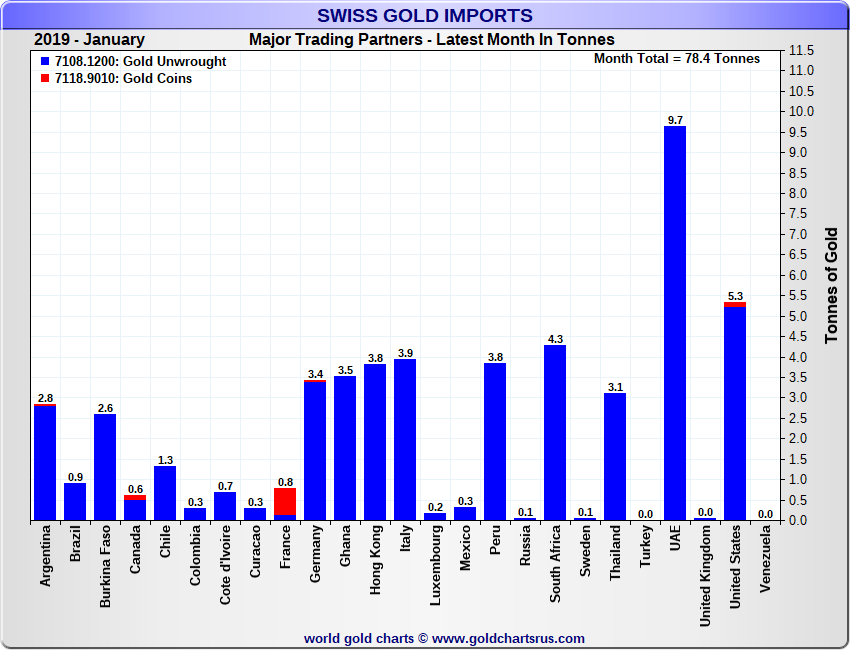
Task: Select the Argentina bar
Action: click(45, 463)
